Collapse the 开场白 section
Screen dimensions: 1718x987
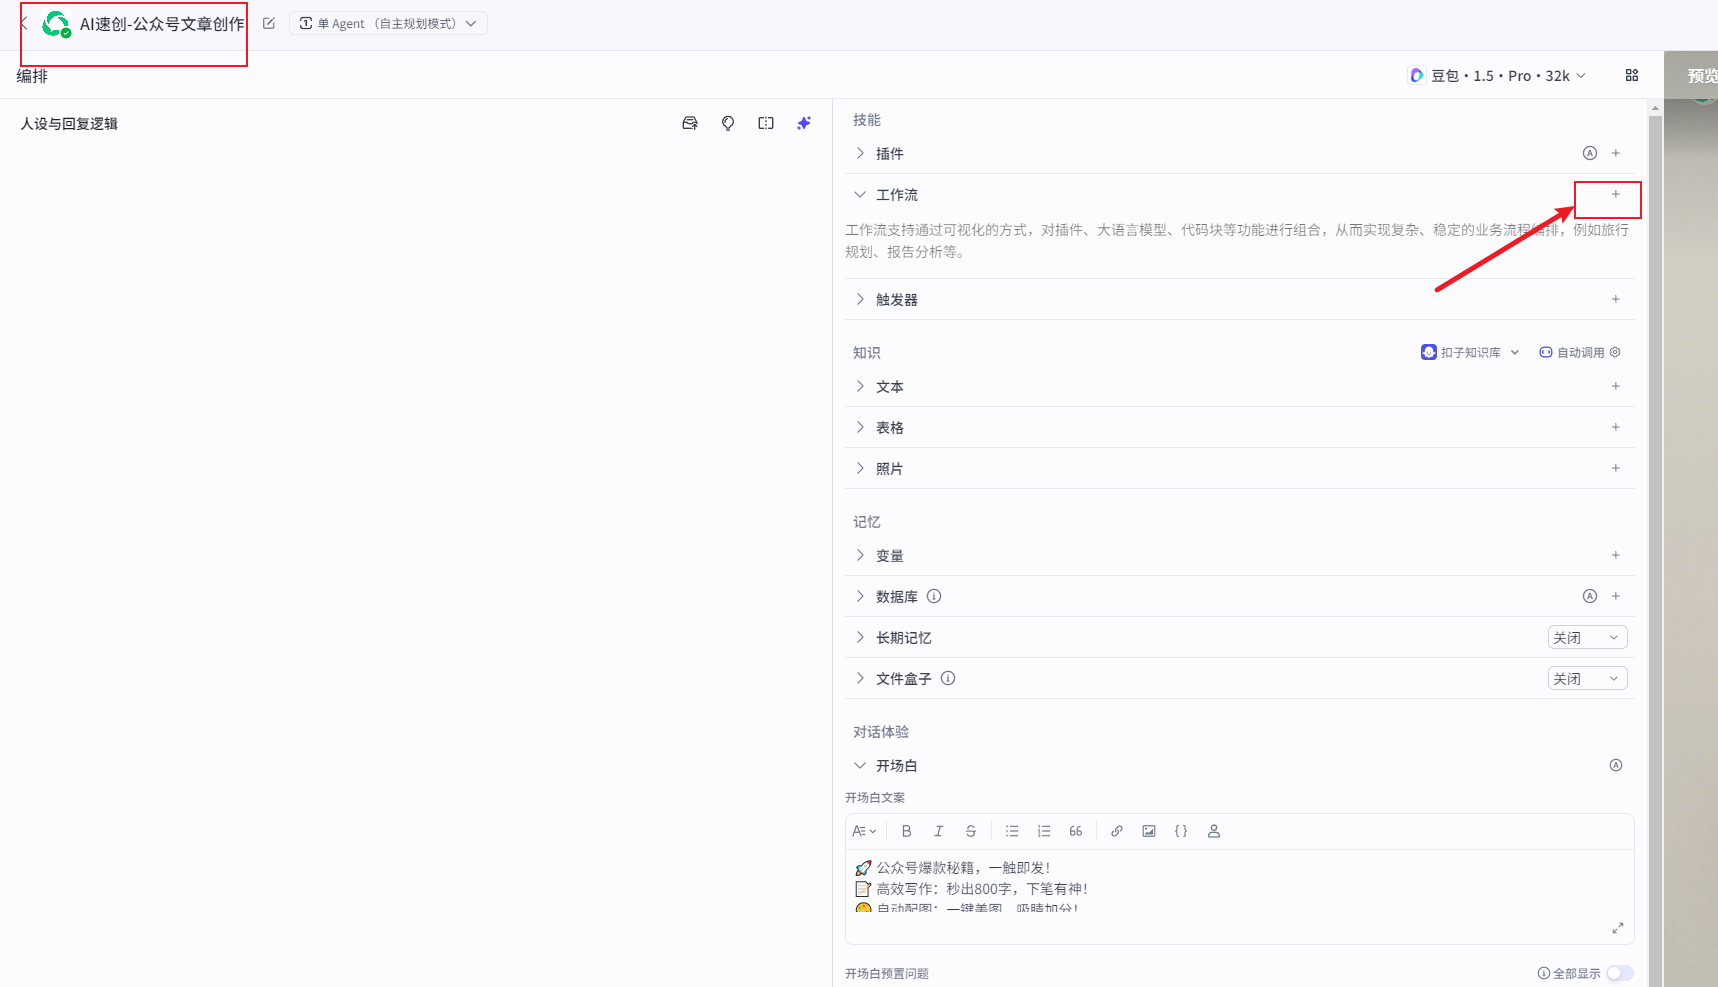pyautogui.click(x=860, y=765)
